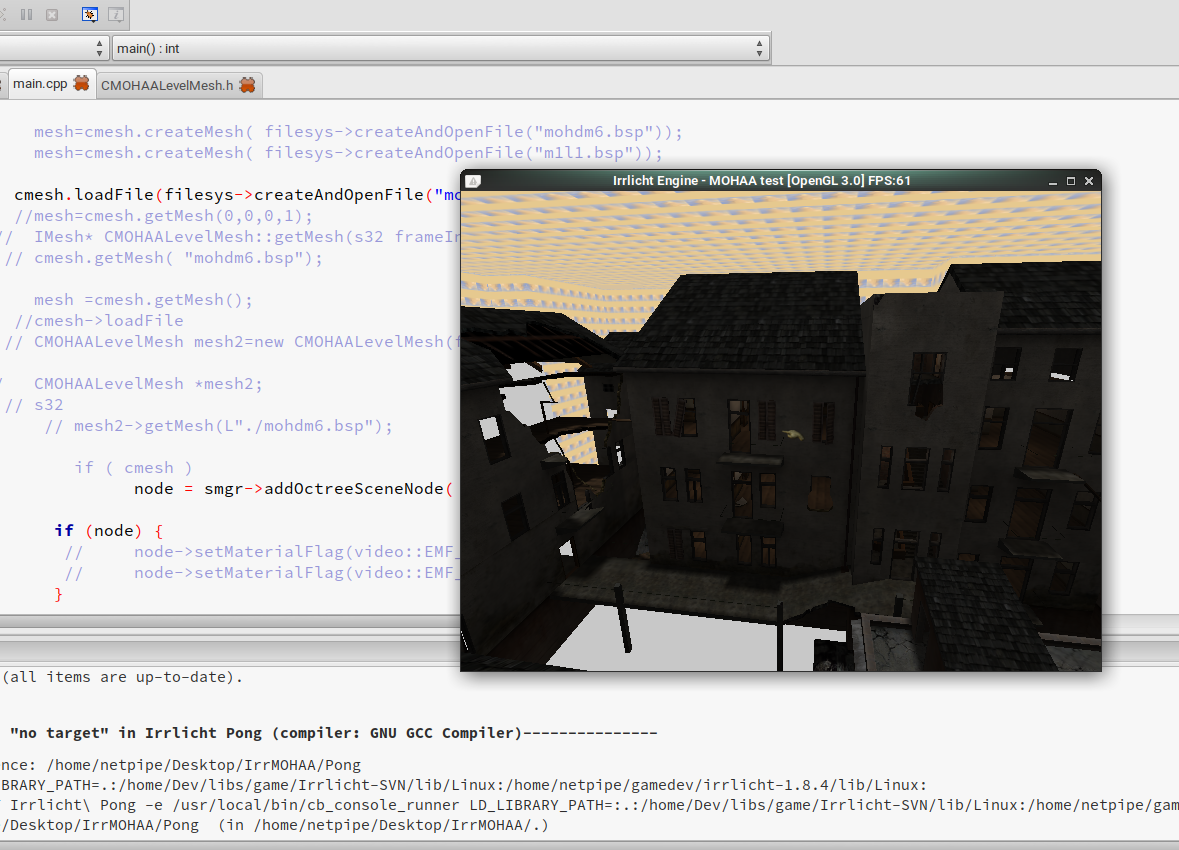Click the '"no target" in Irrlicht Pong' build log line
This screenshot has width=1179, height=850.
coord(334,733)
